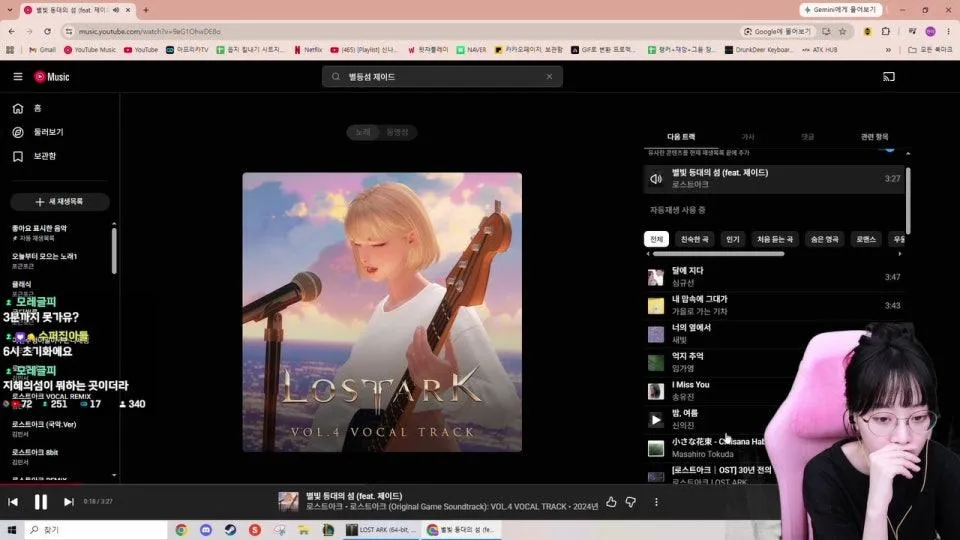Viewport: 960px width, 540px height.
Task: Select the 로맨스 filter chip
Action: [x=866, y=239]
